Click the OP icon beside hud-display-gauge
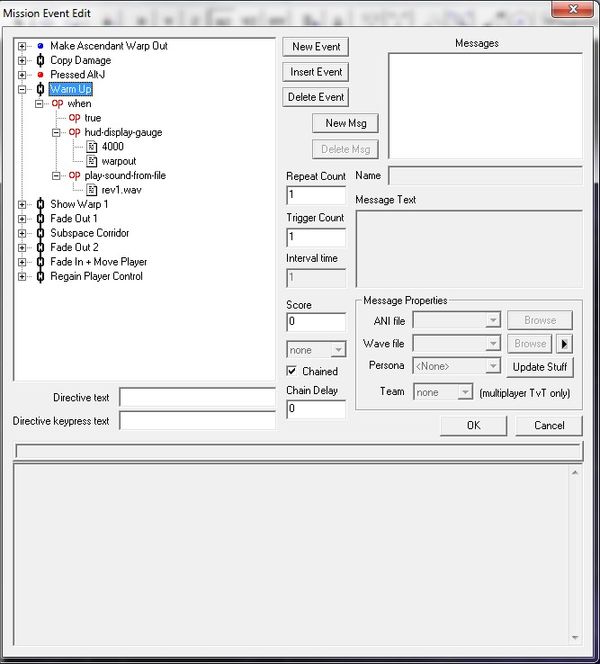600x664 pixels. click(x=75, y=132)
